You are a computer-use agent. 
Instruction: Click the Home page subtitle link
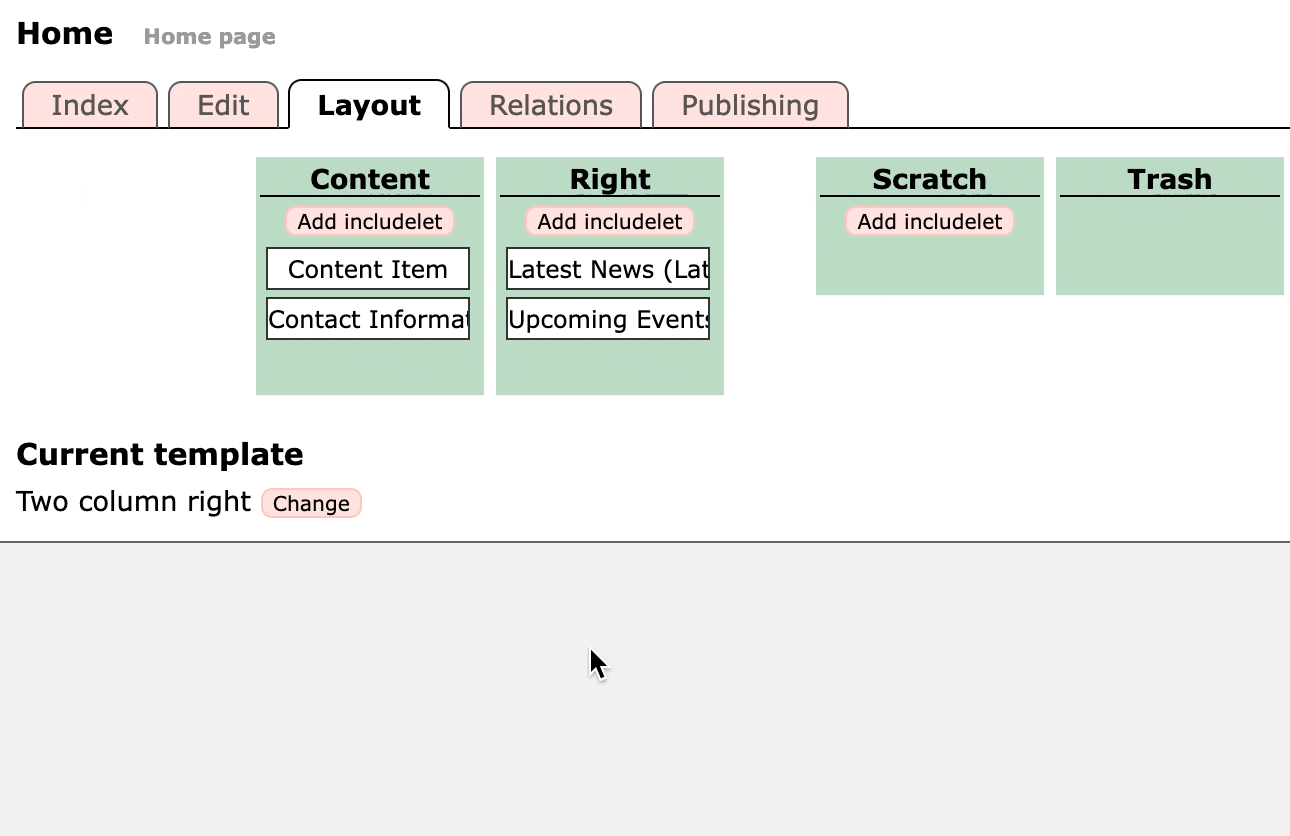tap(209, 36)
